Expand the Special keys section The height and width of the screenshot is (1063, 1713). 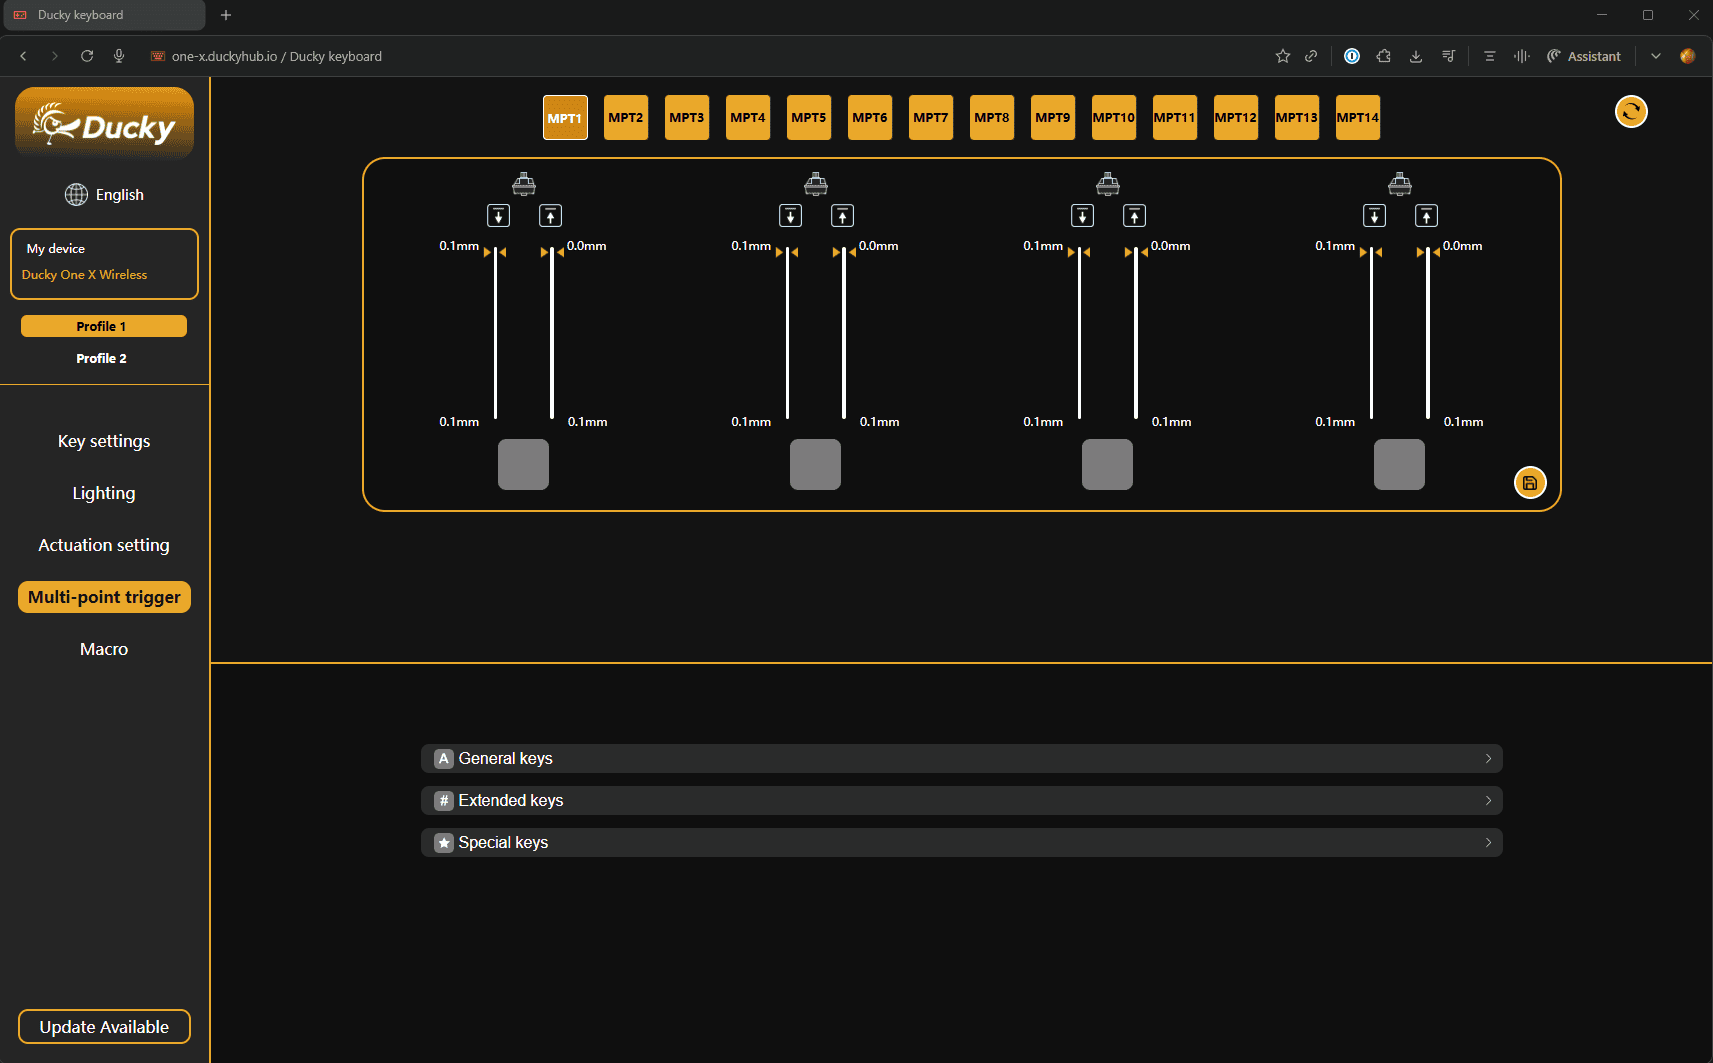coord(961,843)
